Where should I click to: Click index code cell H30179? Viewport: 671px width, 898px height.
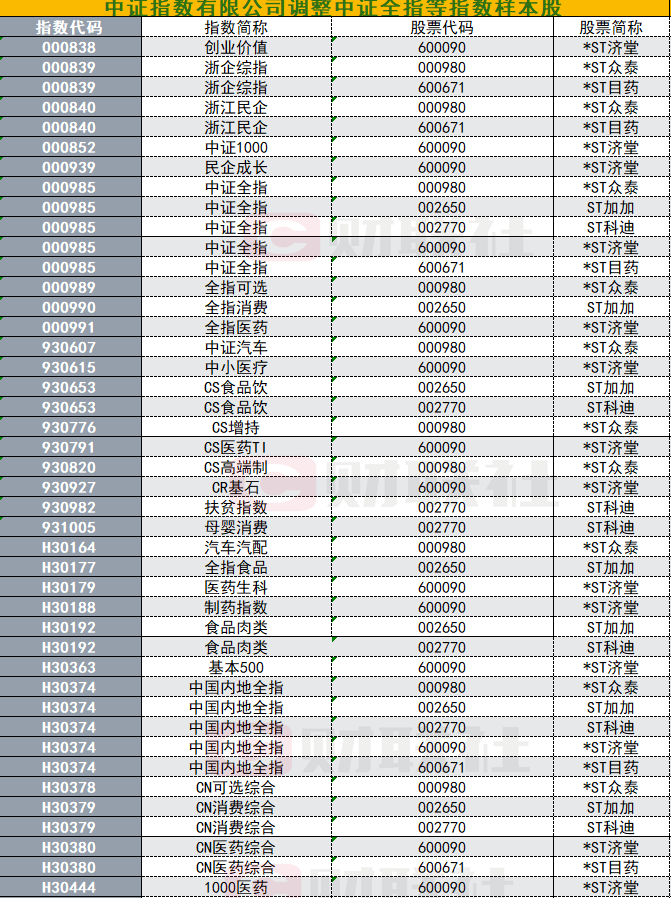pos(70,588)
